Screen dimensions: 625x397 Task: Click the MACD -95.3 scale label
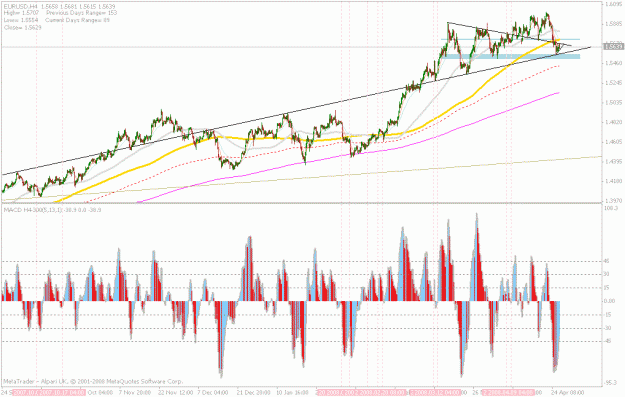[x=610, y=383]
